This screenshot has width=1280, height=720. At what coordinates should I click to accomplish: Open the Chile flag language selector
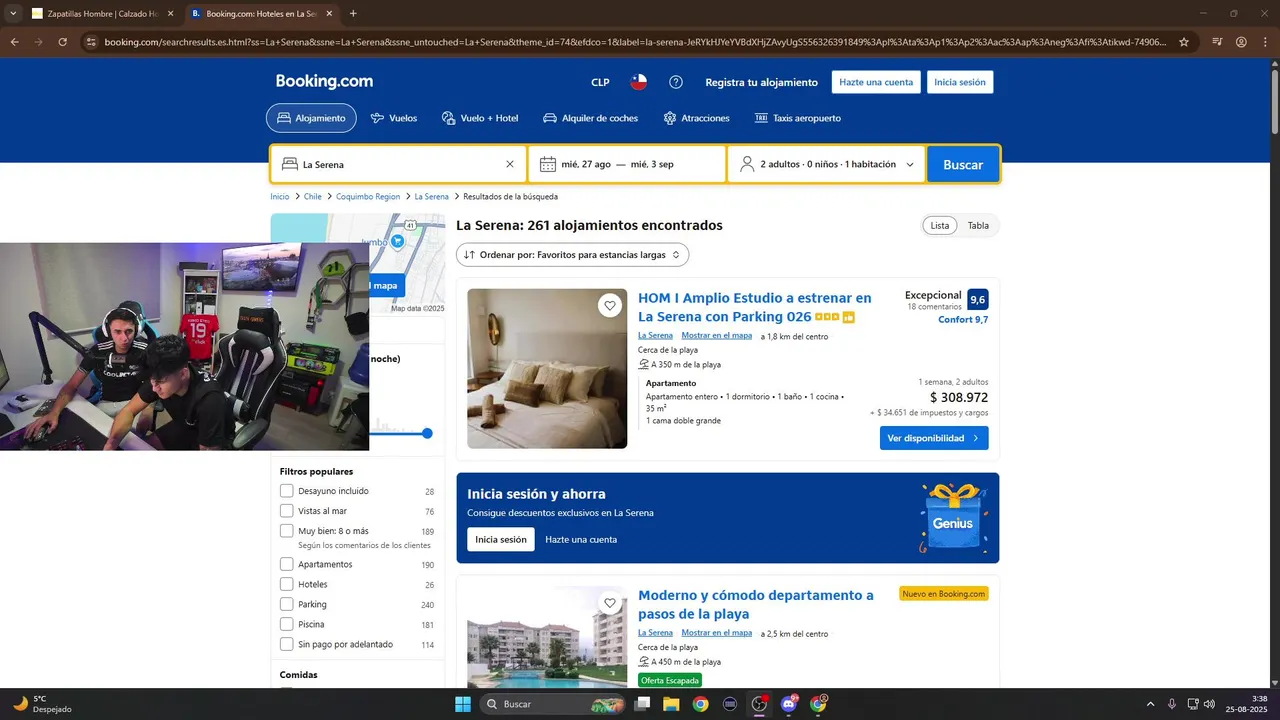638,82
